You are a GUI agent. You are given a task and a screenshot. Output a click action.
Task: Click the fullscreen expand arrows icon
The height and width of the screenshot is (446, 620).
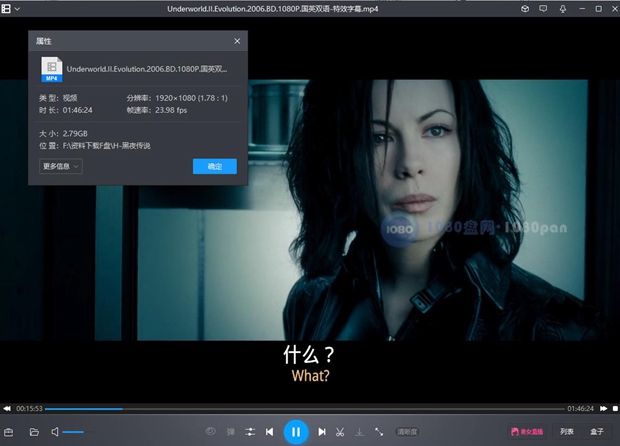click(x=379, y=432)
